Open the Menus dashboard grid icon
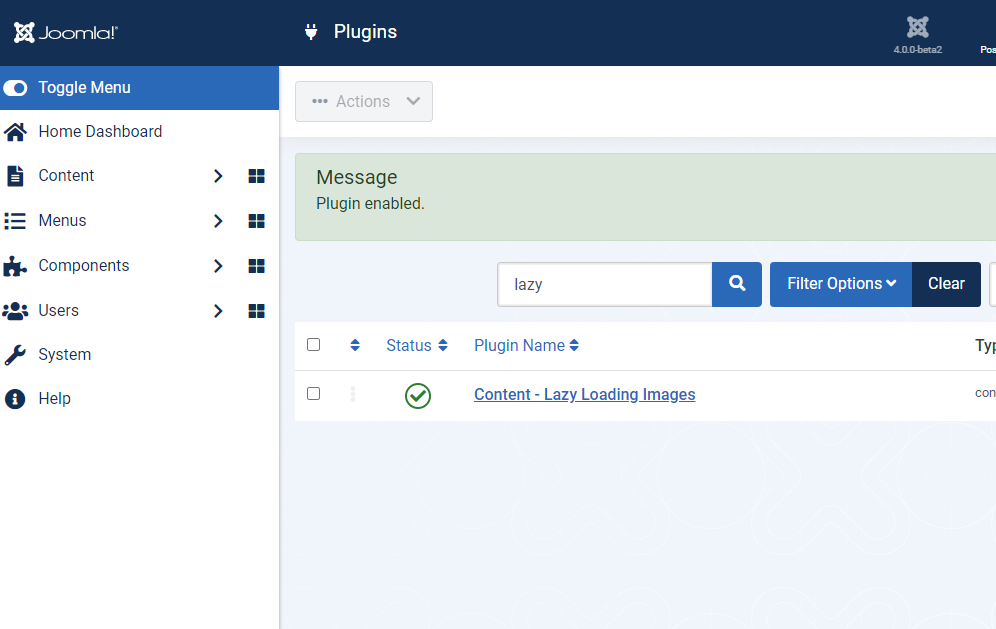 (257, 220)
